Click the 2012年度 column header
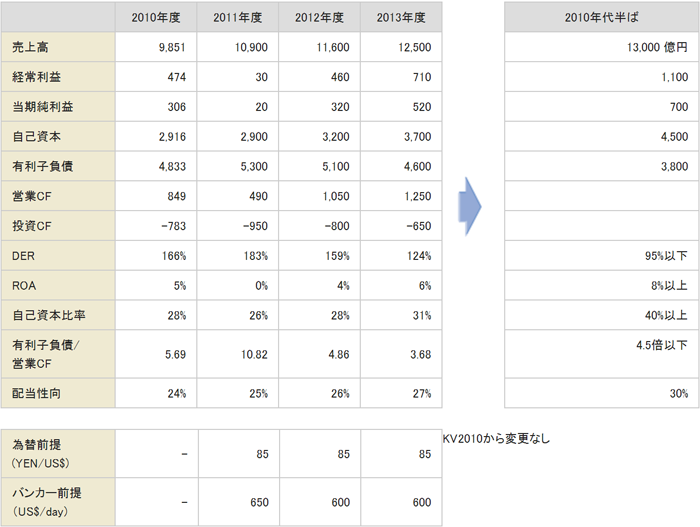700x527 pixels. point(319,17)
